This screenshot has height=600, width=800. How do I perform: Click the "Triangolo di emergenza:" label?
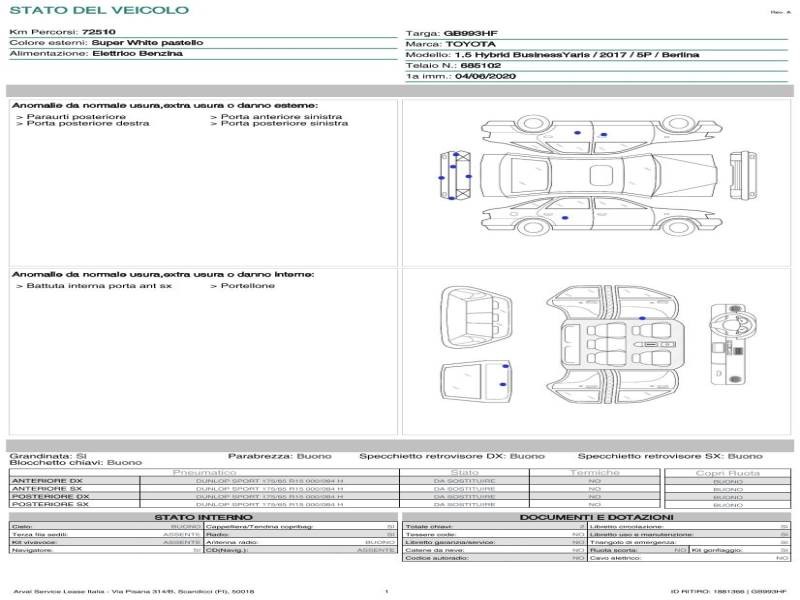point(633,542)
